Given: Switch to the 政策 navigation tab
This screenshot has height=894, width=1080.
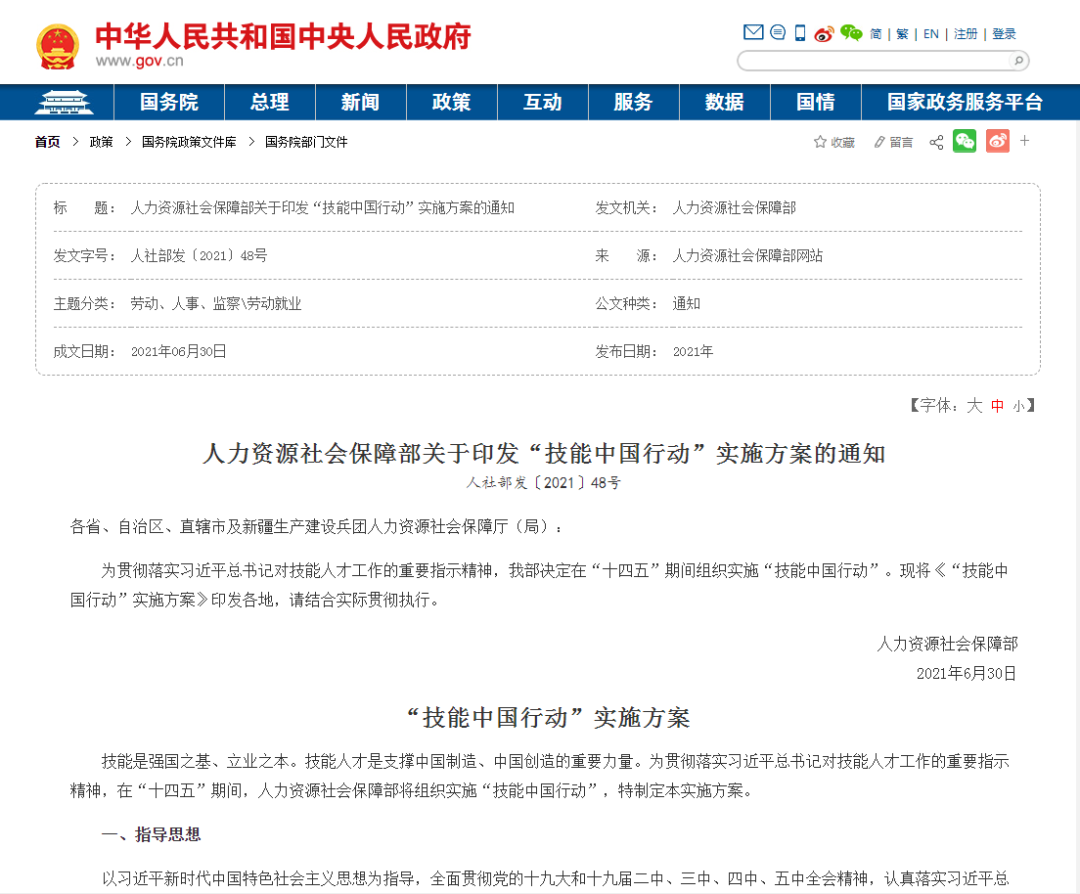Looking at the screenshot, I should point(451,101).
